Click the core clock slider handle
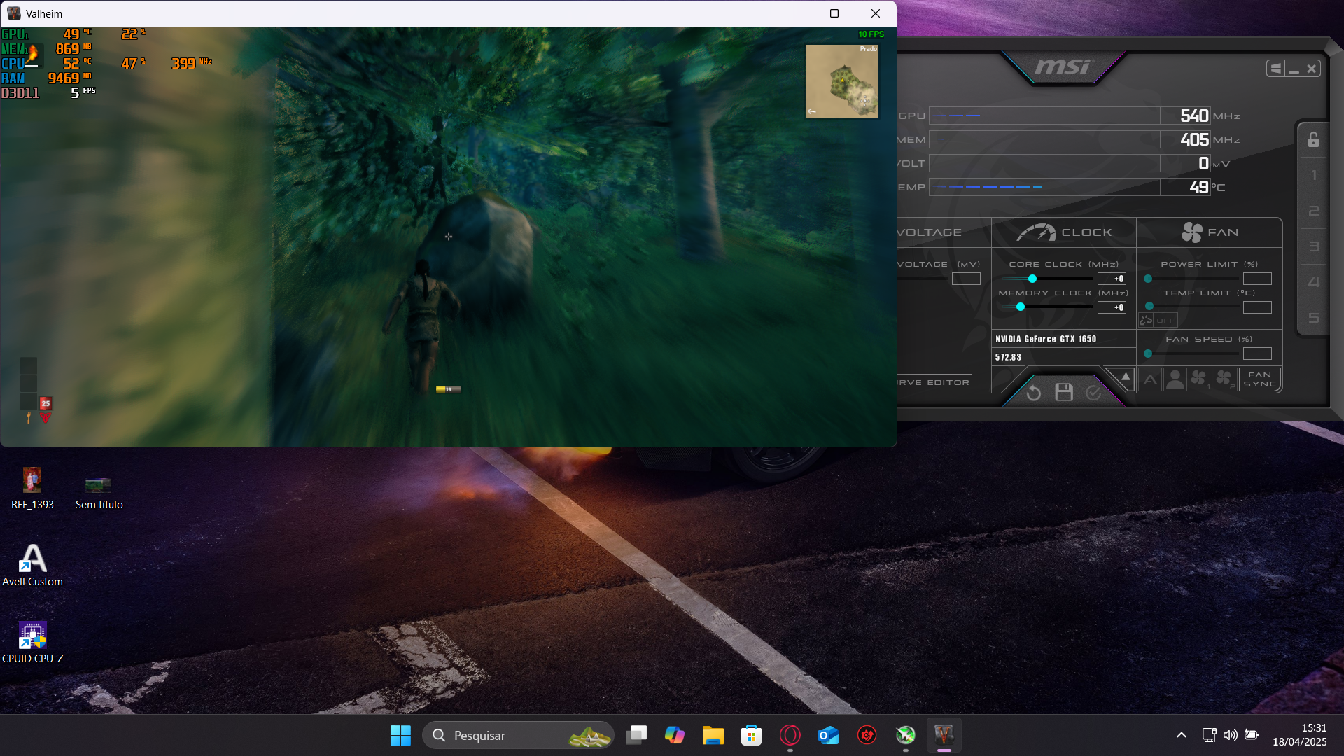 (1032, 279)
